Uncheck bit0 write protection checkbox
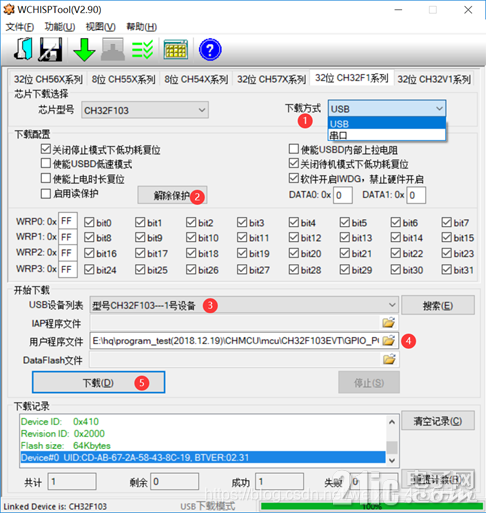This screenshot has height=513, width=486. 89,222
